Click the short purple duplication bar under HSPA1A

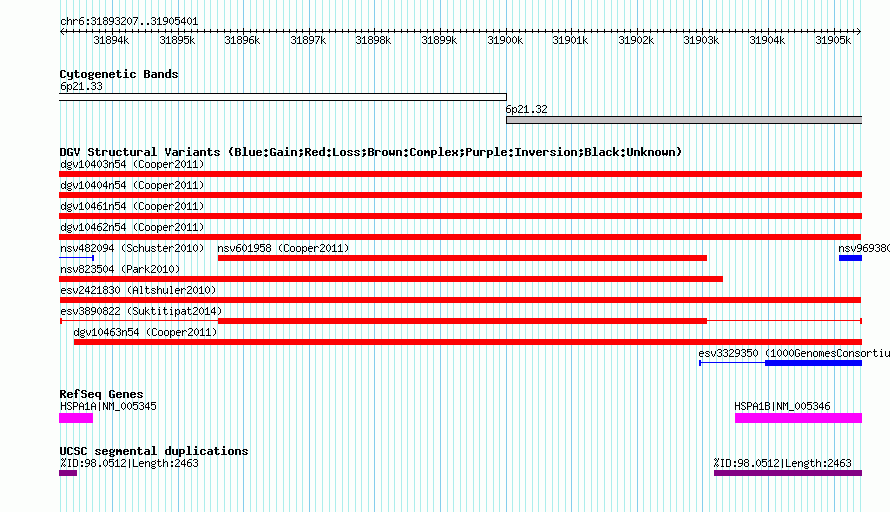pyautogui.click(x=68, y=473)
